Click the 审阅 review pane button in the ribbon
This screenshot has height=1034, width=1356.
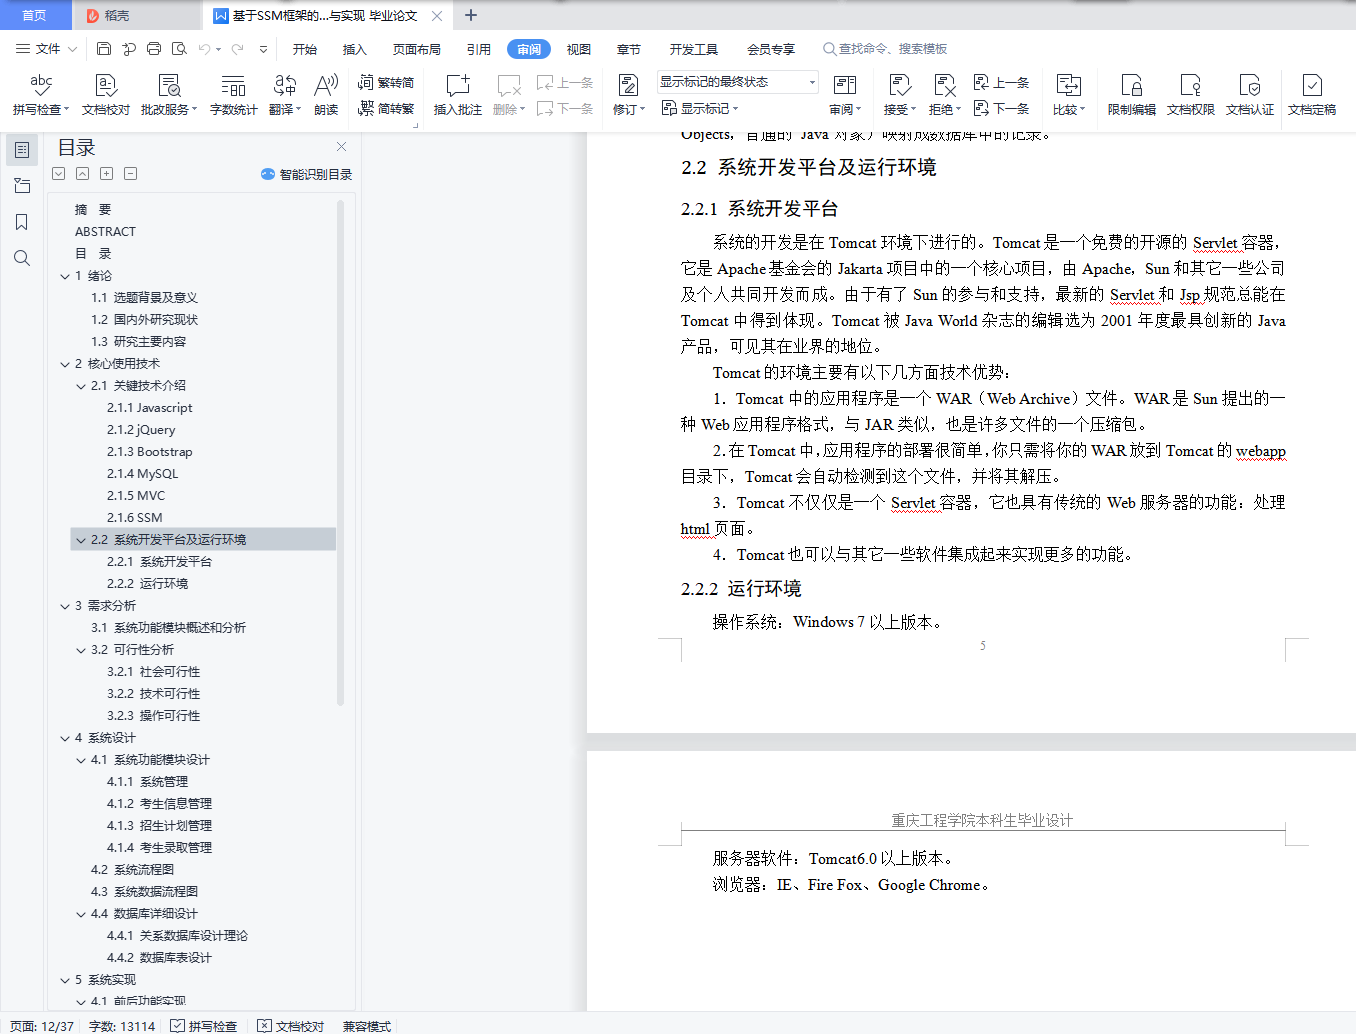(845, 95)
